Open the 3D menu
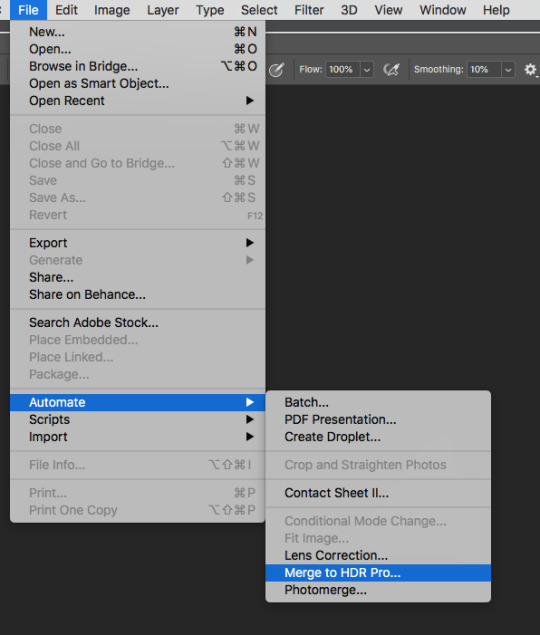 (x=349, y=10)
